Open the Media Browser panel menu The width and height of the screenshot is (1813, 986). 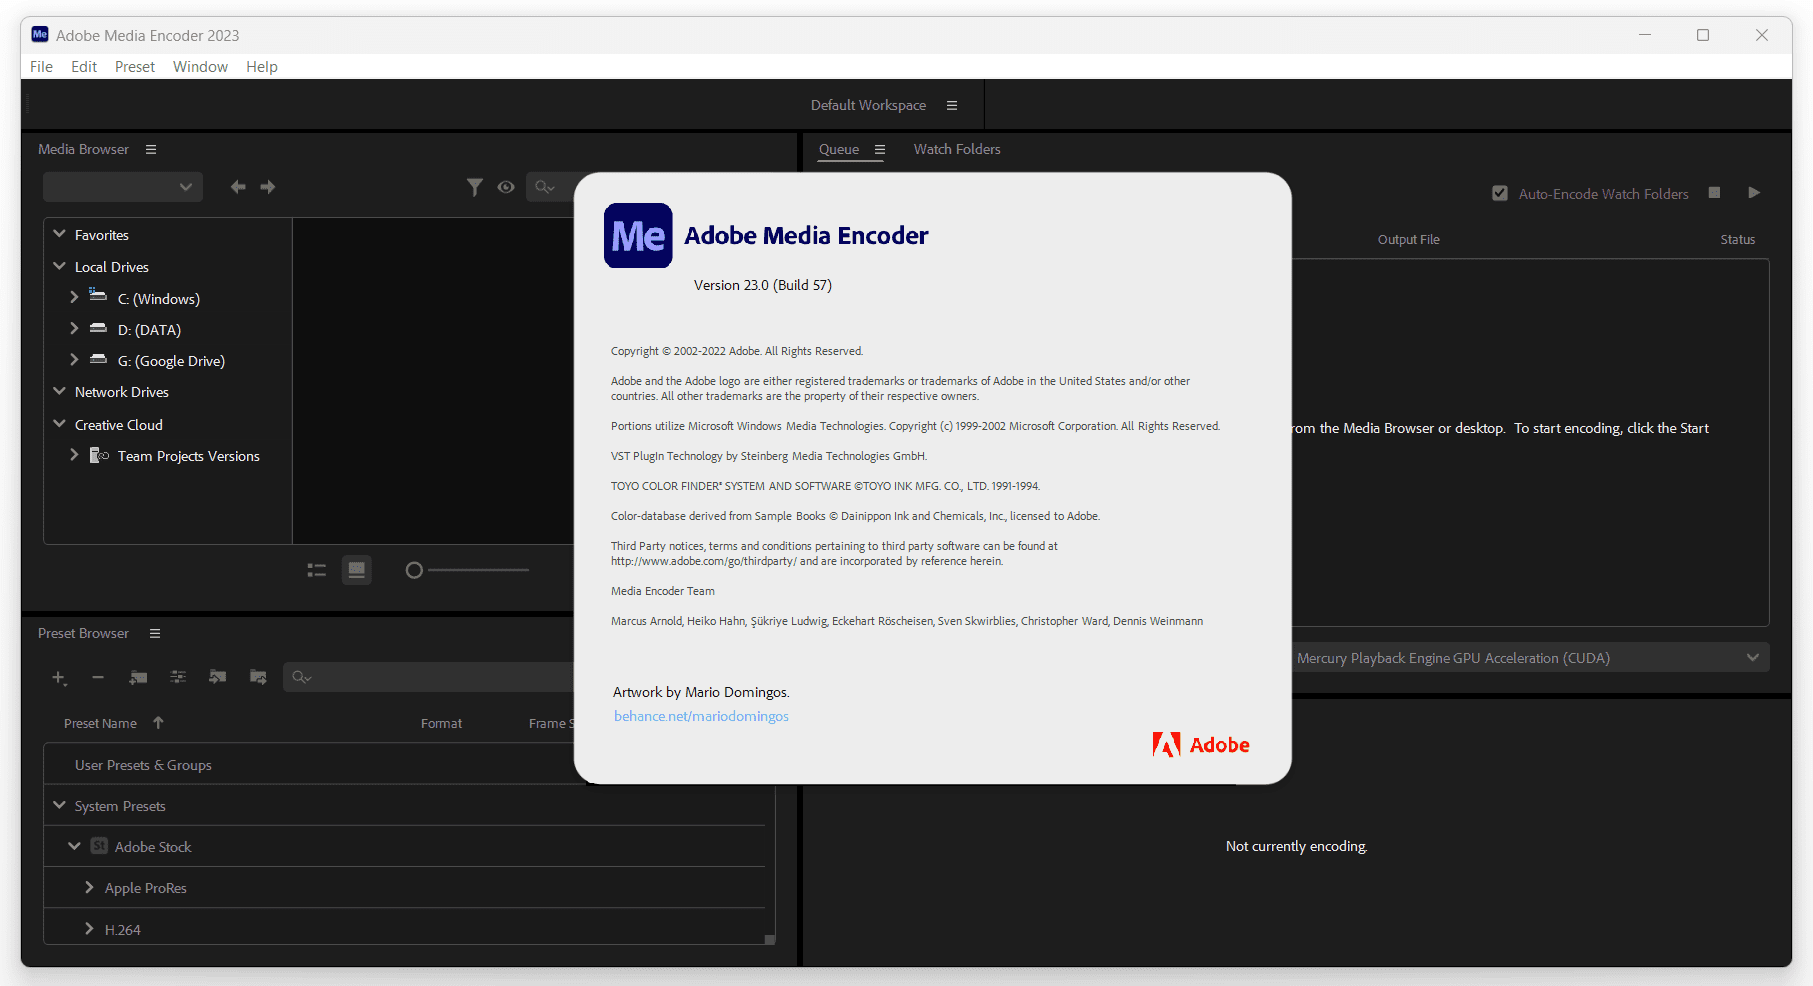tap(151, 149)
